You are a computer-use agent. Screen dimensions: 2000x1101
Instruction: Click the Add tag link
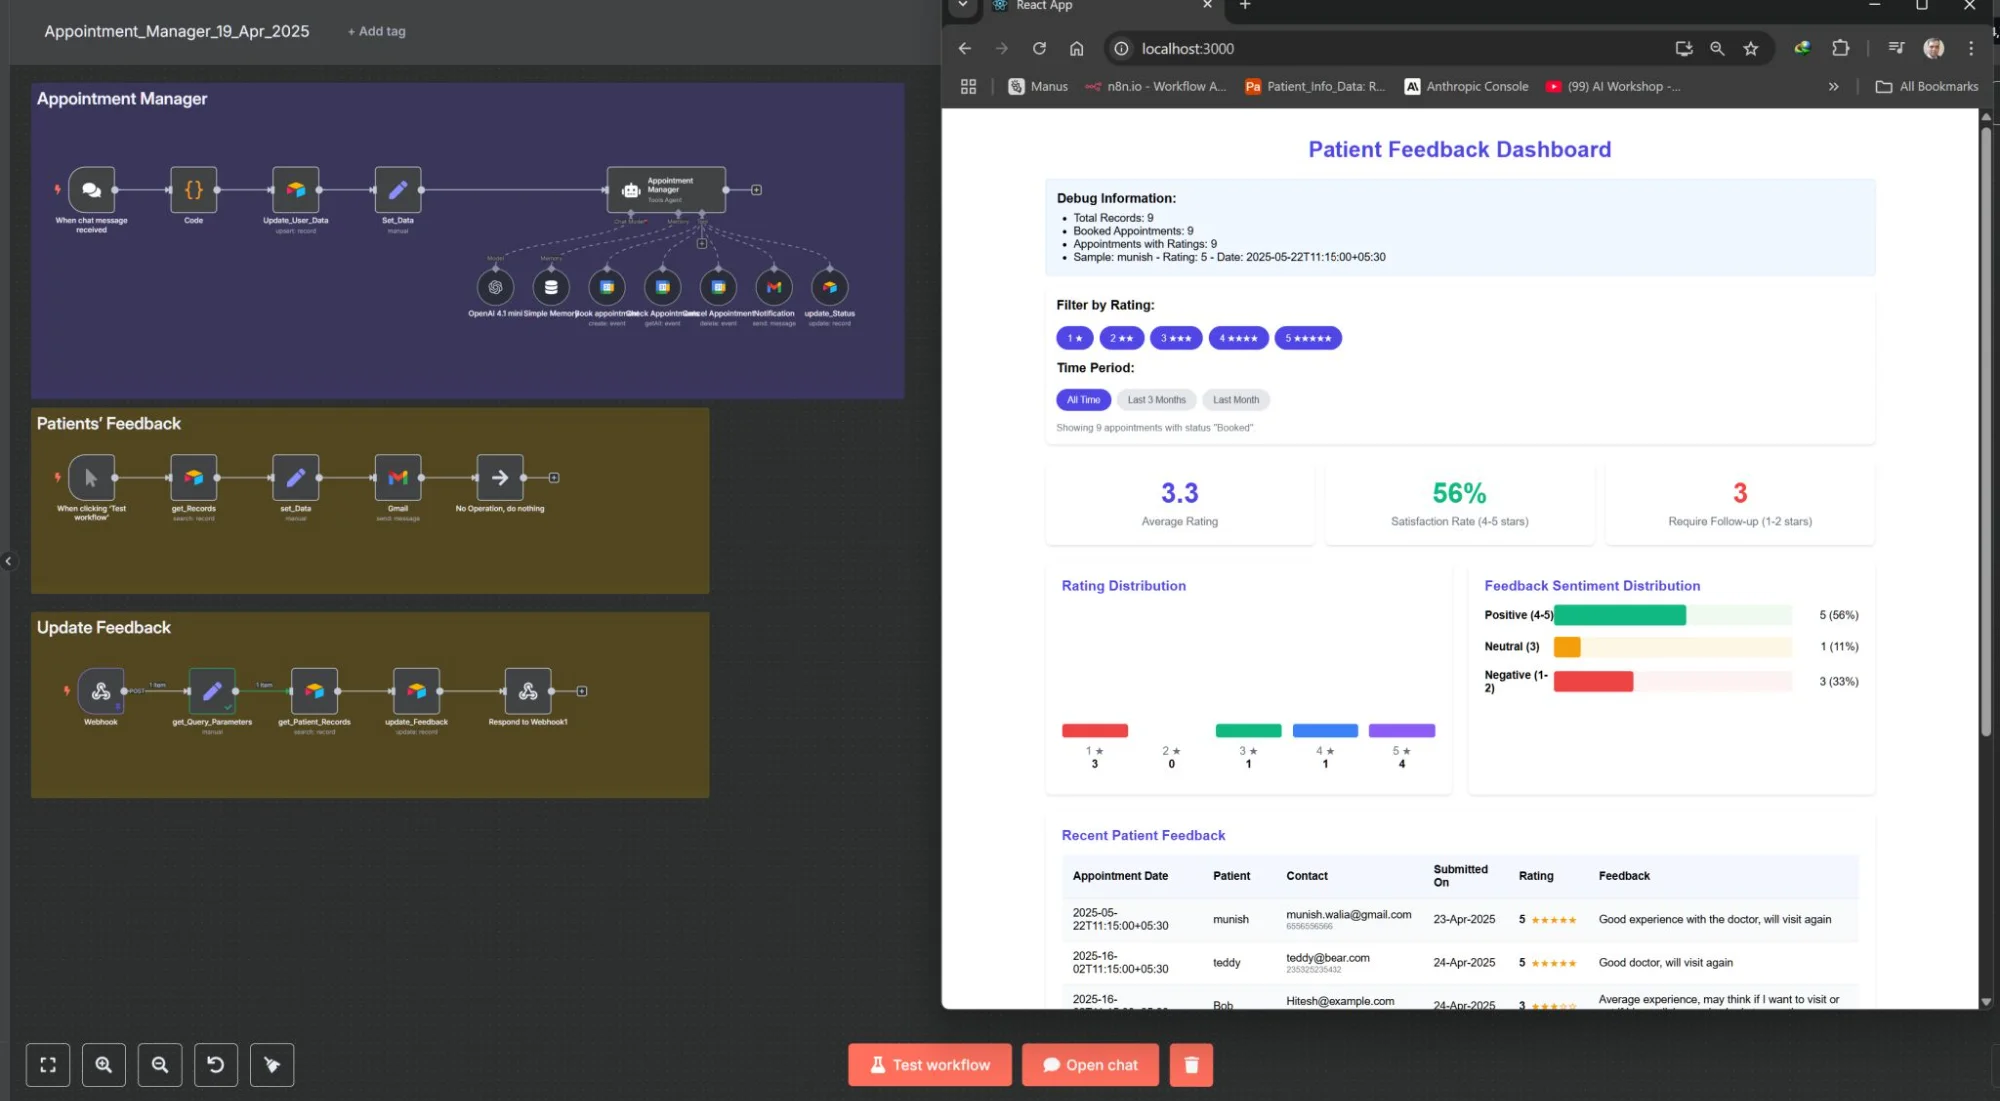[x=375, y=31]
